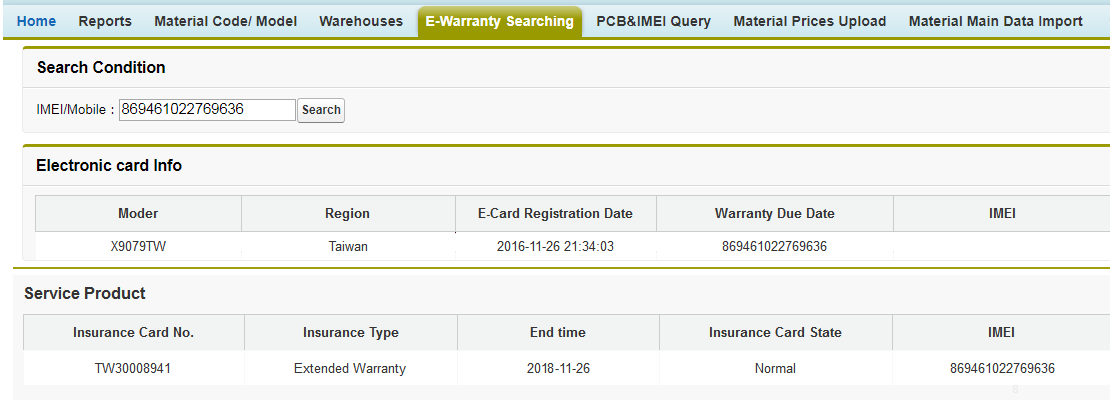Click Insurance Card No. column header
This screenshot has width=1110, height=401.
133,332
